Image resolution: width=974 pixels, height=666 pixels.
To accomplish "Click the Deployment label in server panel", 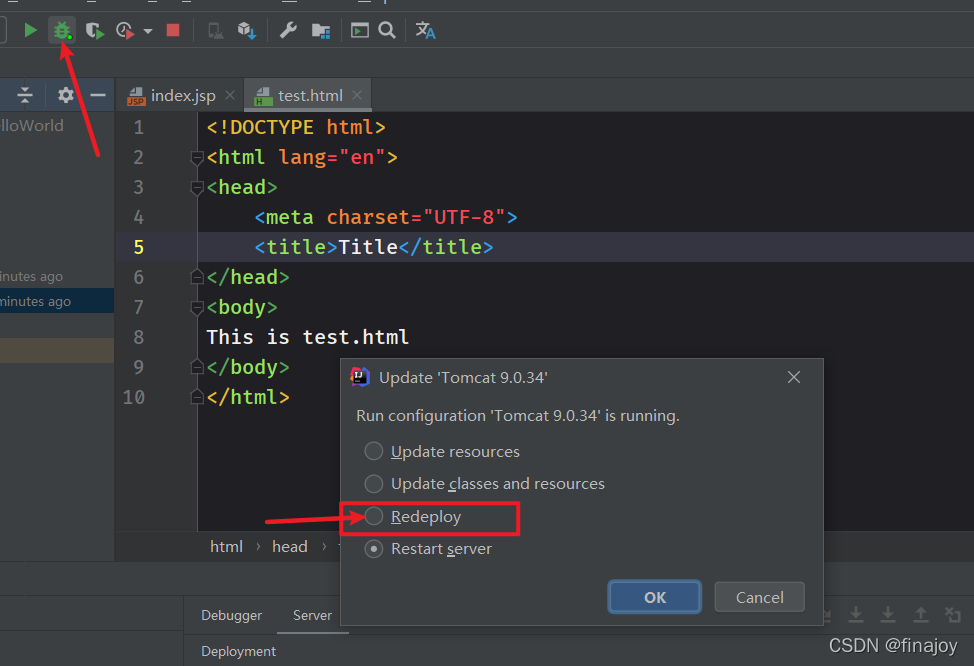I will pyautogui.click(x=239, y=651).
